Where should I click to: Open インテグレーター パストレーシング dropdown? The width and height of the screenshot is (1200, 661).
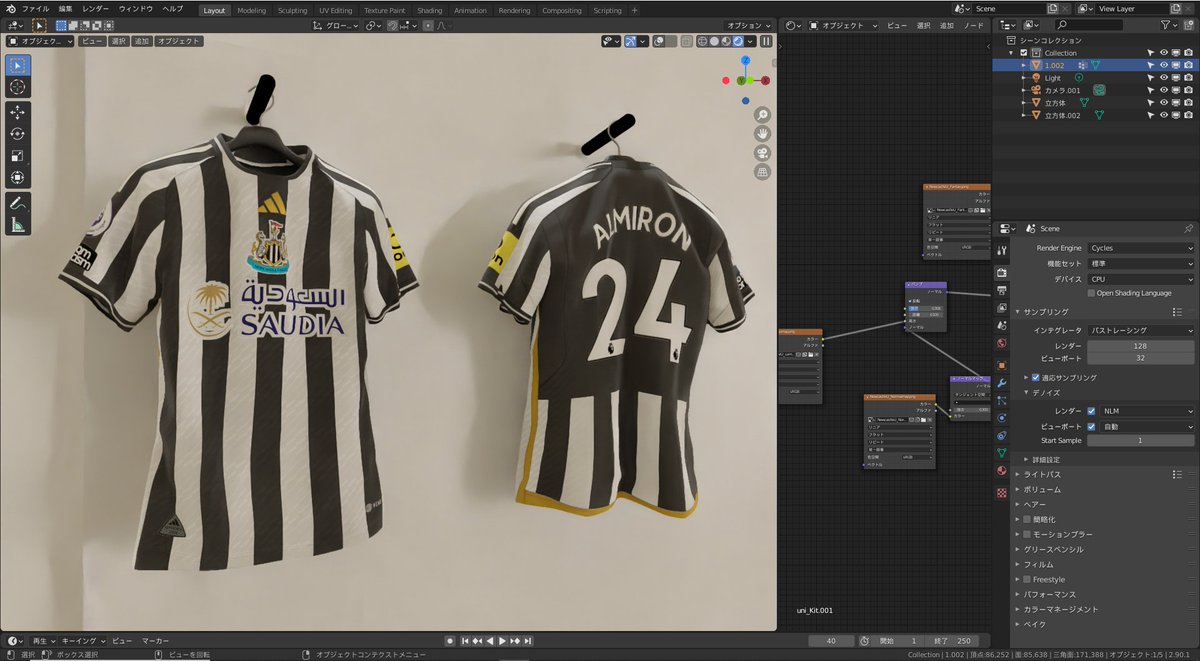click(x=1141, y=330)
